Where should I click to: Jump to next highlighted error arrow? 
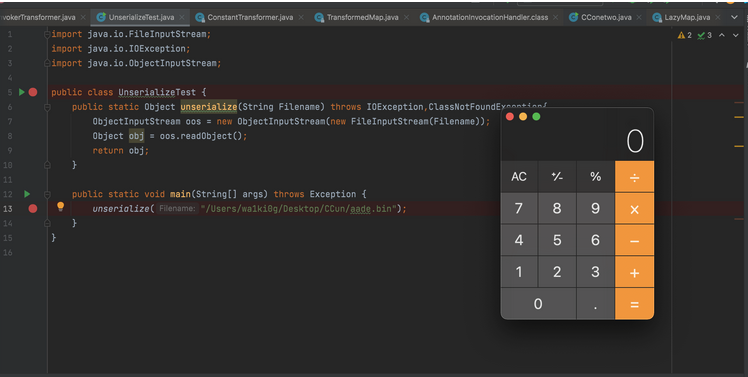click(736, 35)
